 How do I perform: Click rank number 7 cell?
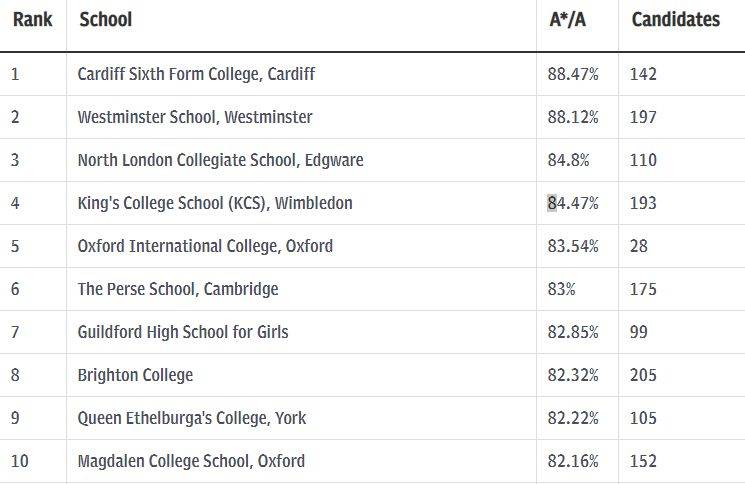[15, 332]
